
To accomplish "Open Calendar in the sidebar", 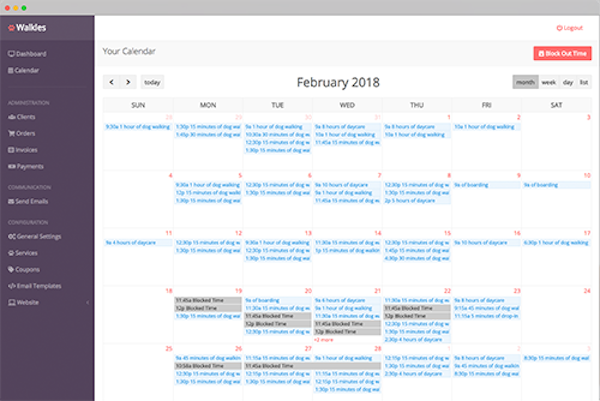I will [x=24, y=70].
